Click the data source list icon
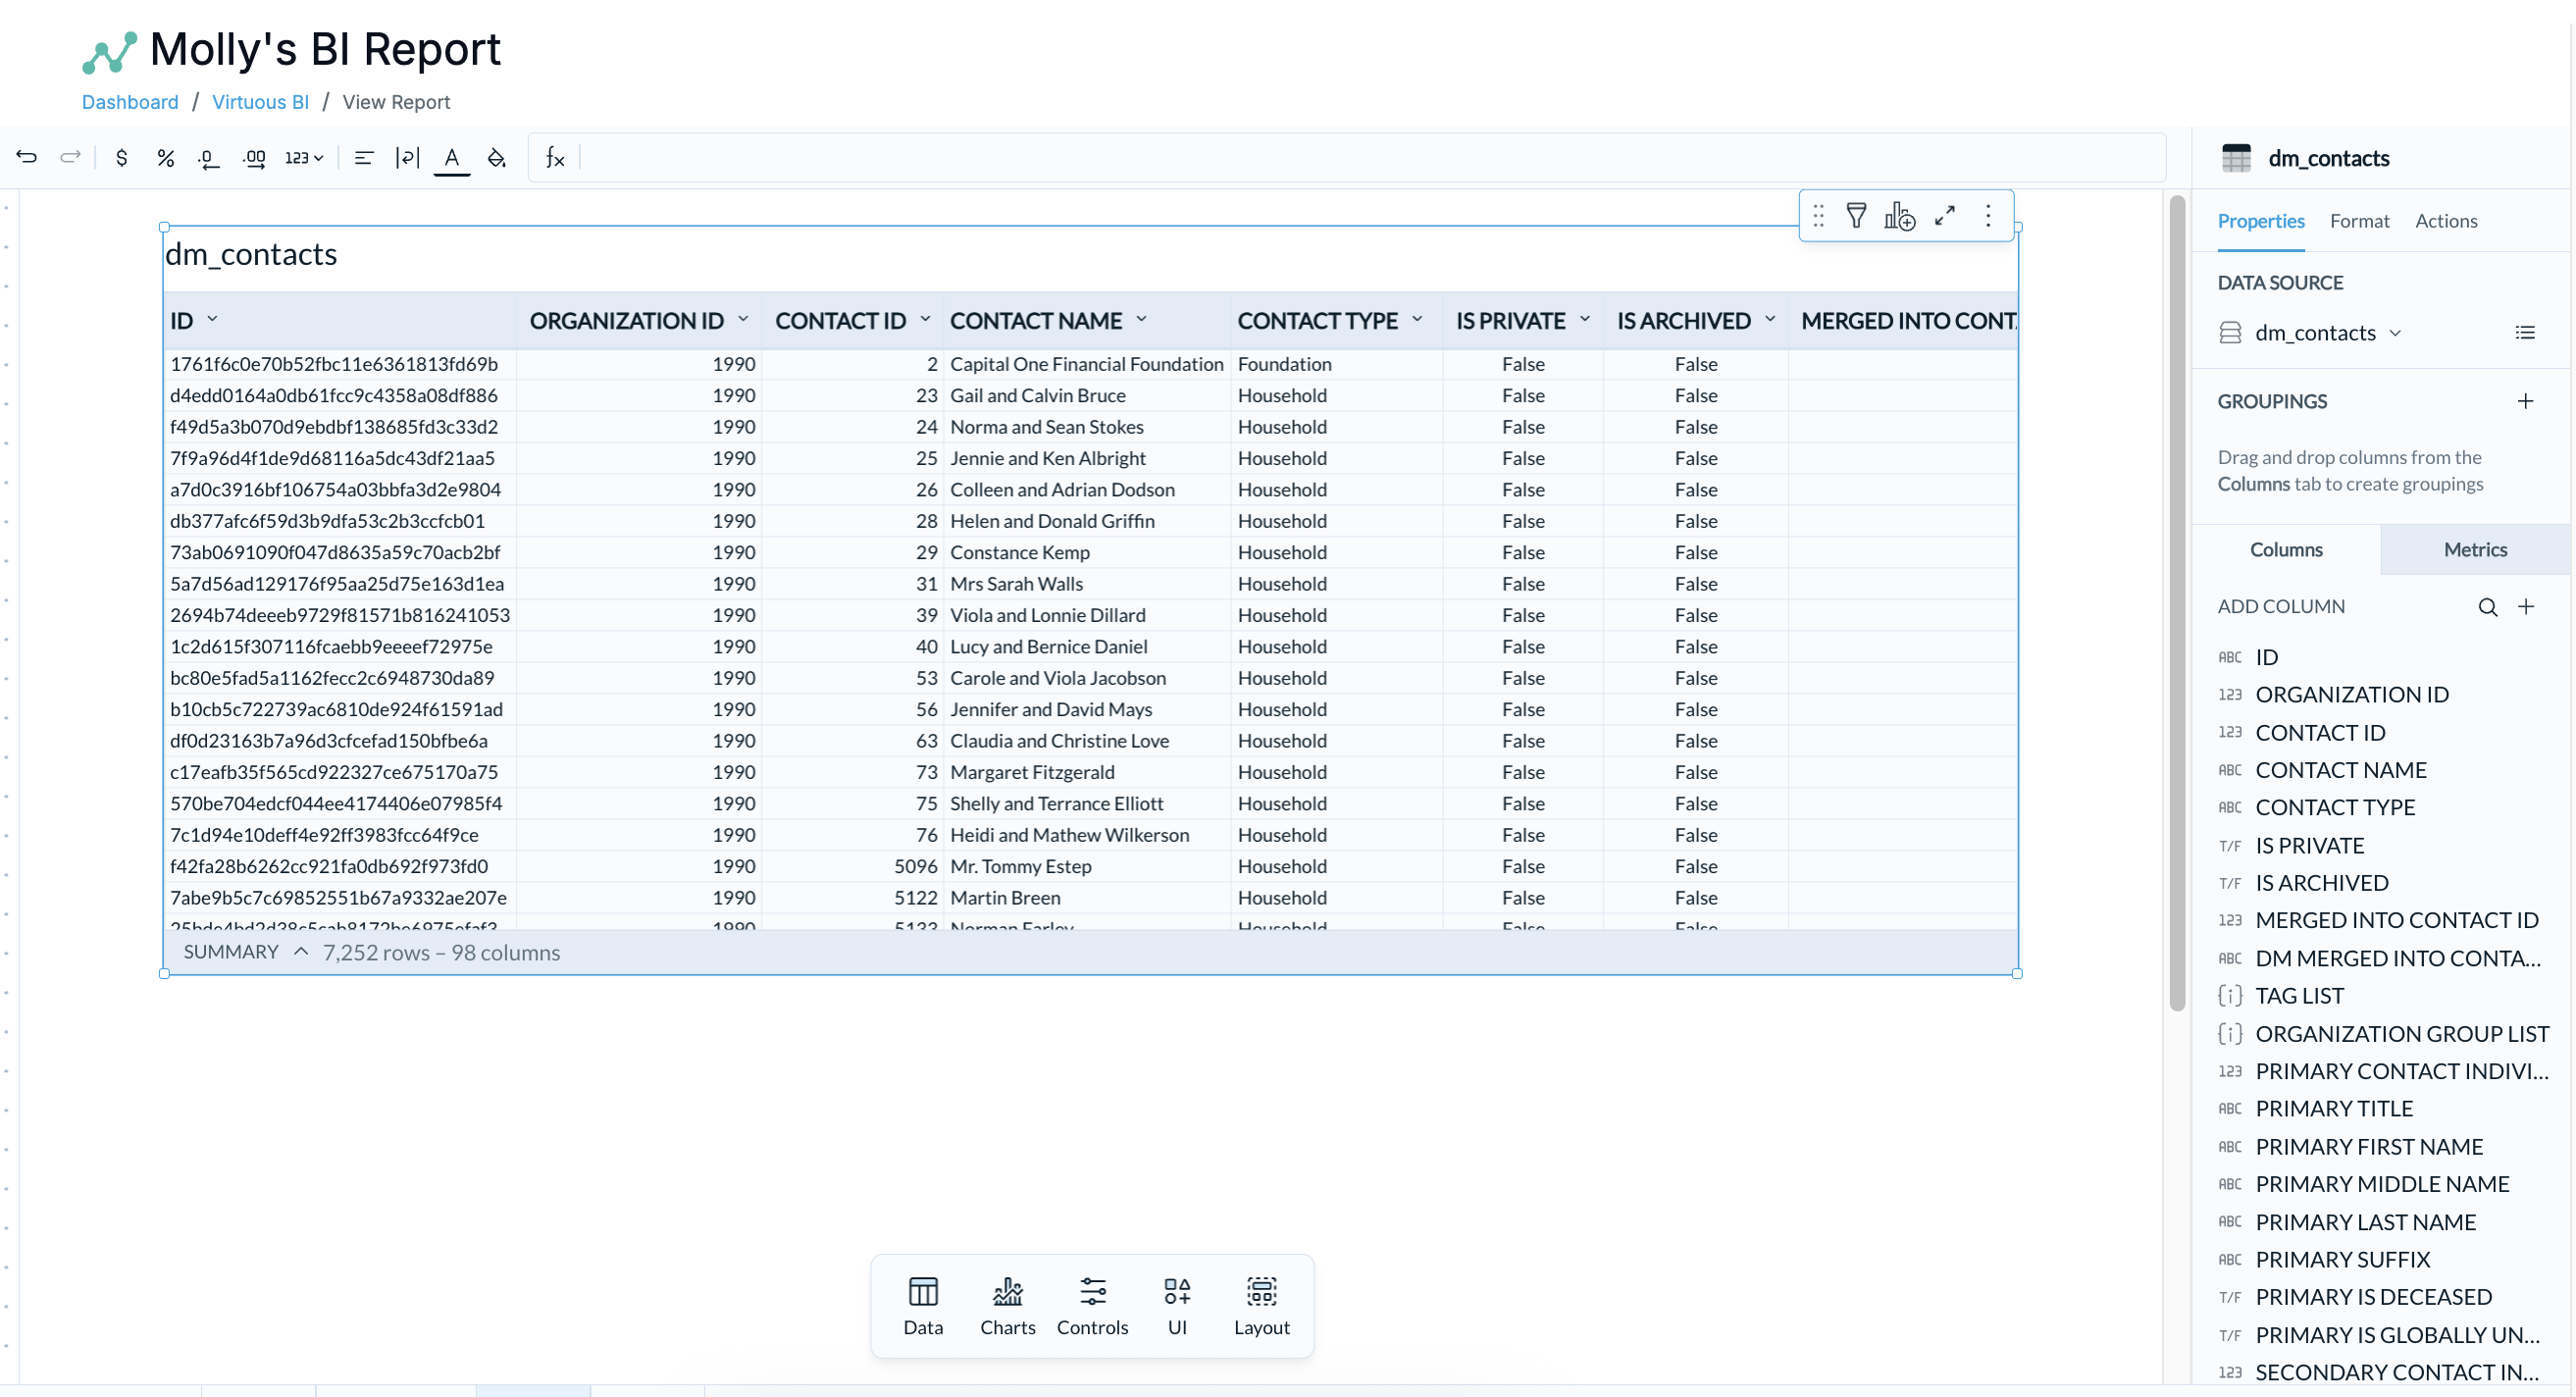 [x=2525, y=332]
